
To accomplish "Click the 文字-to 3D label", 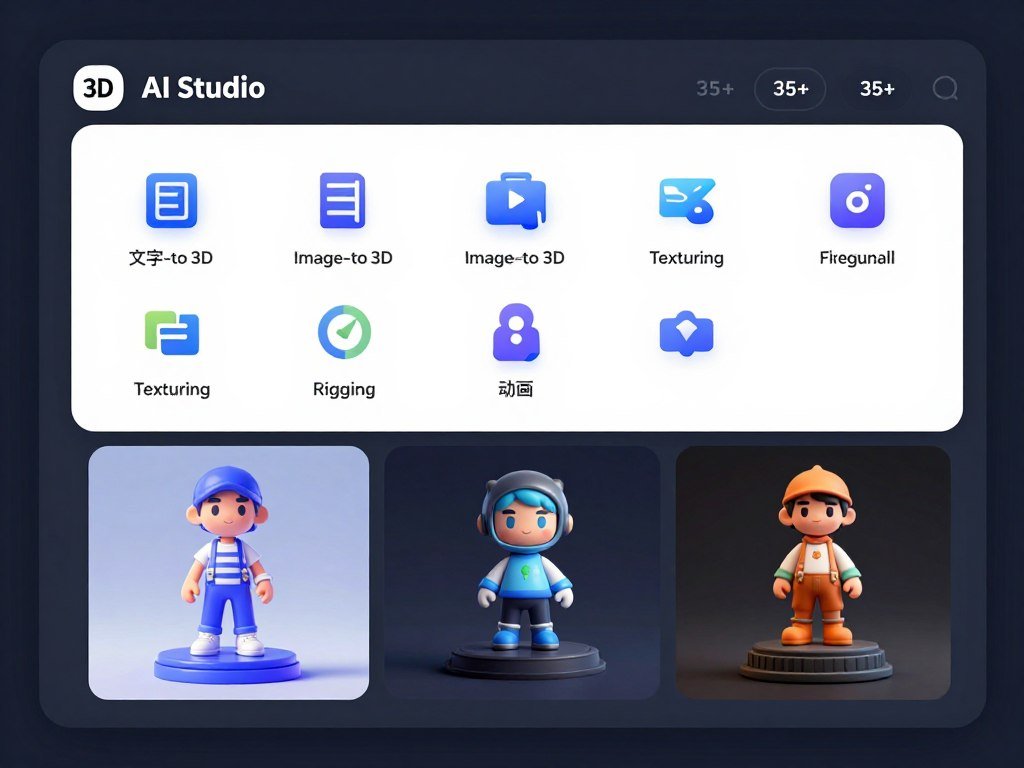I will (x=171, y=258).
